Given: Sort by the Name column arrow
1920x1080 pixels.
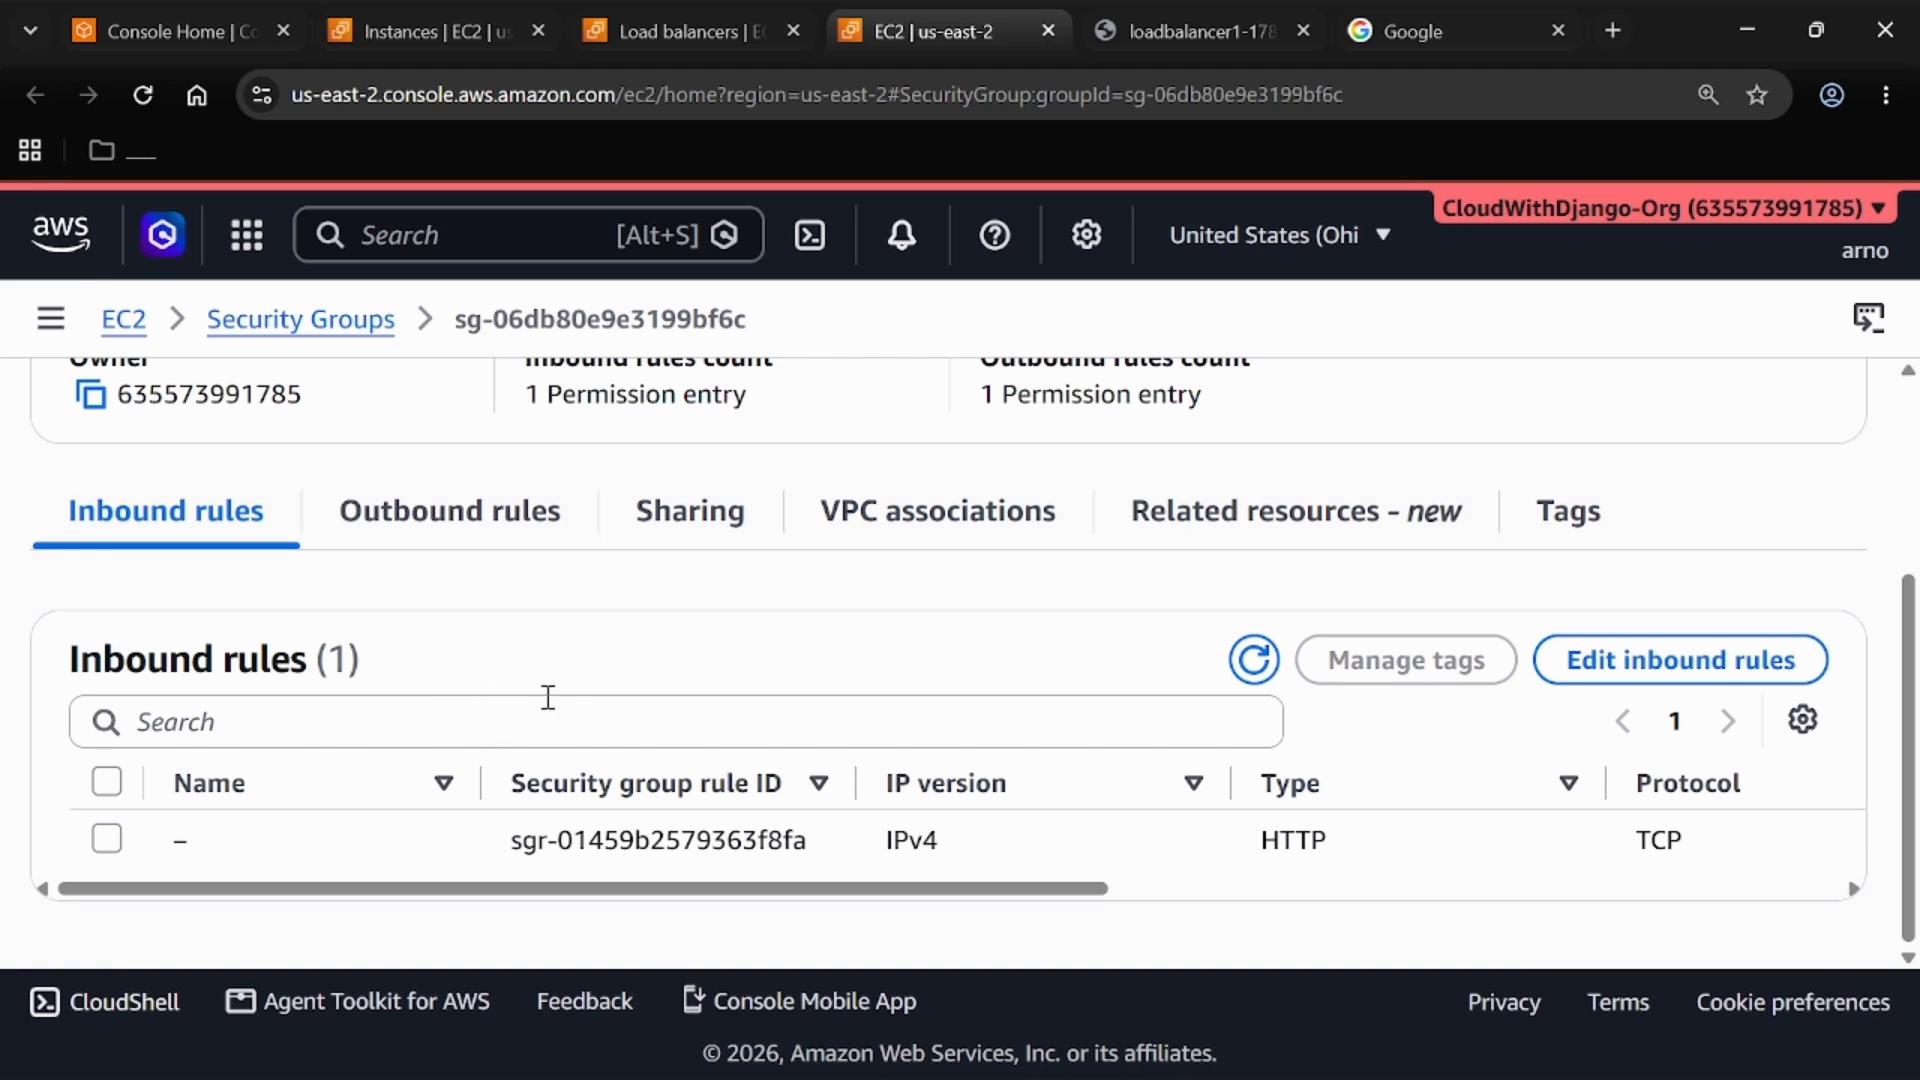Looking at the screenshot, I should pyautogui.click(x=444, y=783).
